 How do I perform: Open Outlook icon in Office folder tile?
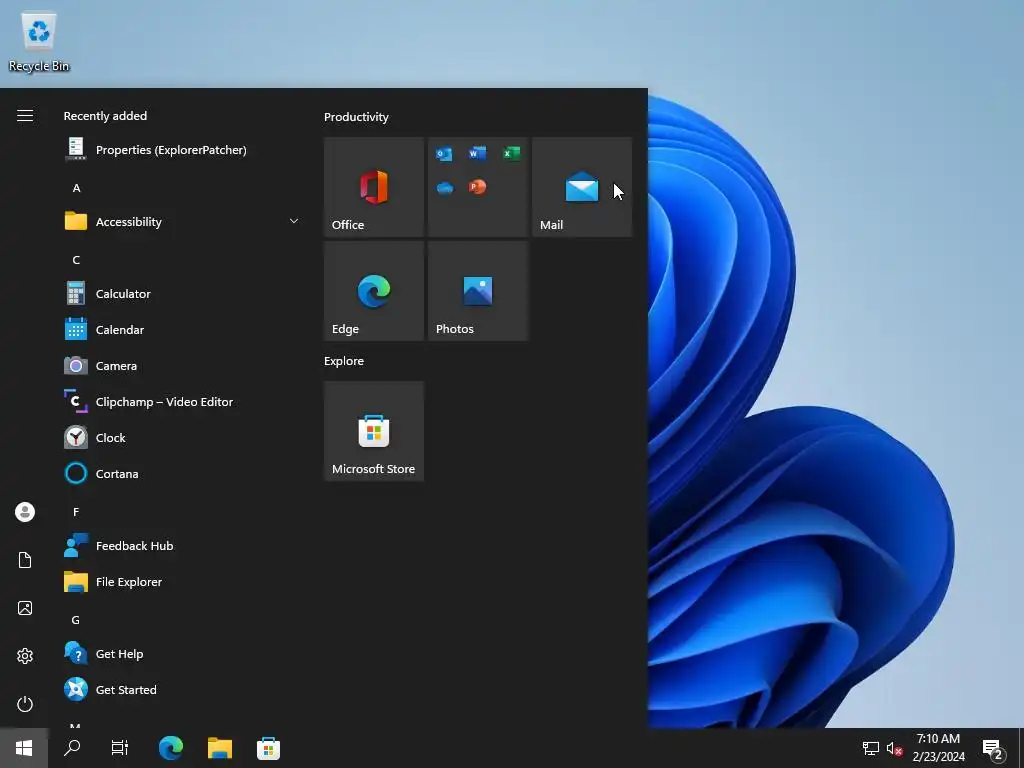coord(444,154)
